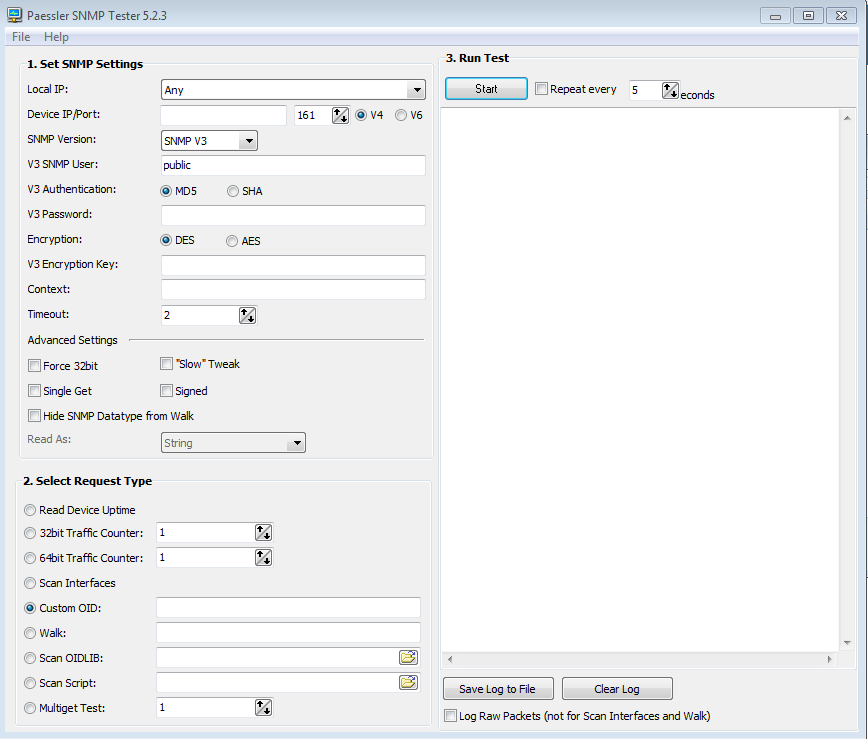This screenshot has width=868, height=739.
Task: Click the Scan Script path field
Action: pyautogui.click(x=277, y=683)
